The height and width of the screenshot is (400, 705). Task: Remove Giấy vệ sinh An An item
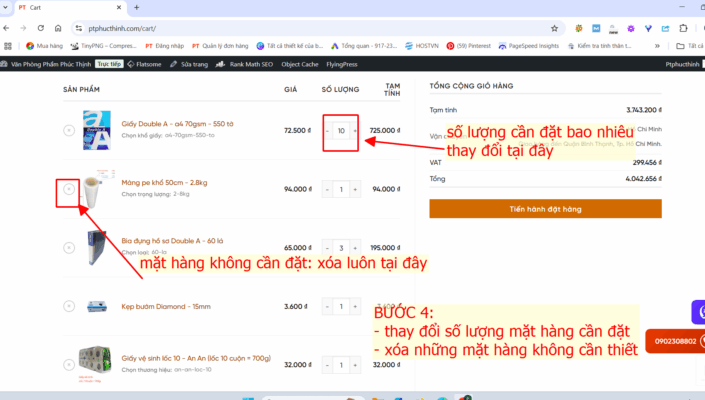coord(68,365)
